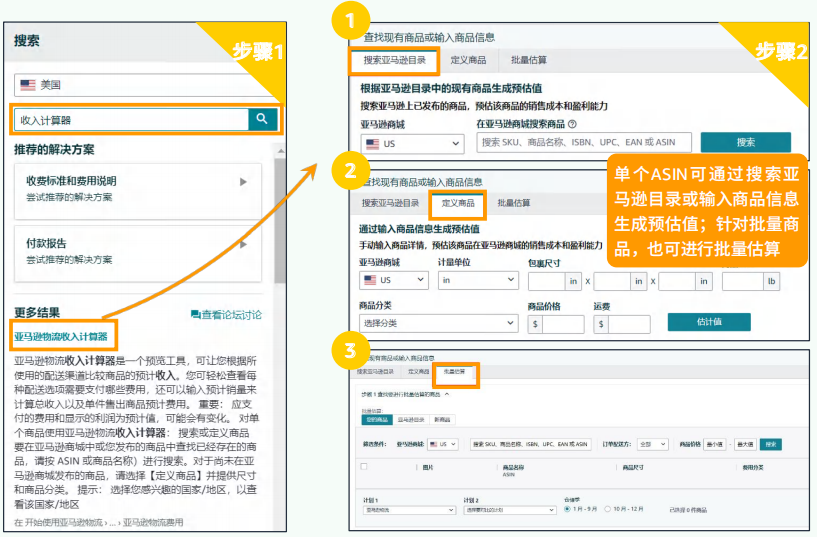Viewport: 817px width, 537px height.
Task: Collapse the 步骤 1 section chevron
Action: pyautogui.click(x=447, y=394)
